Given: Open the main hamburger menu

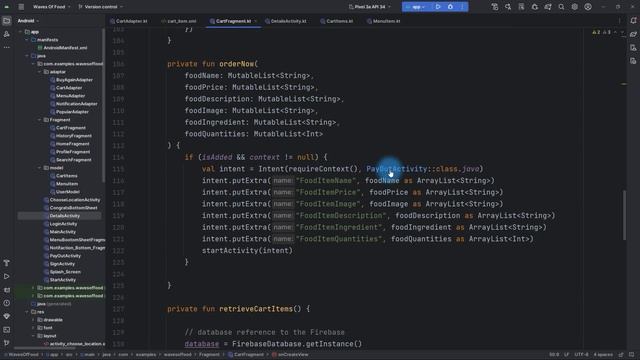Looking at the screenshot, I should pyautogui.click(x=21, y=7).
